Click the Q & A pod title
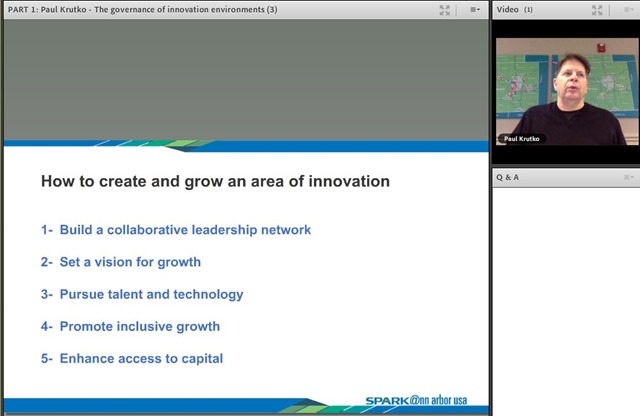The image size is (640, 416). (507, 177)
